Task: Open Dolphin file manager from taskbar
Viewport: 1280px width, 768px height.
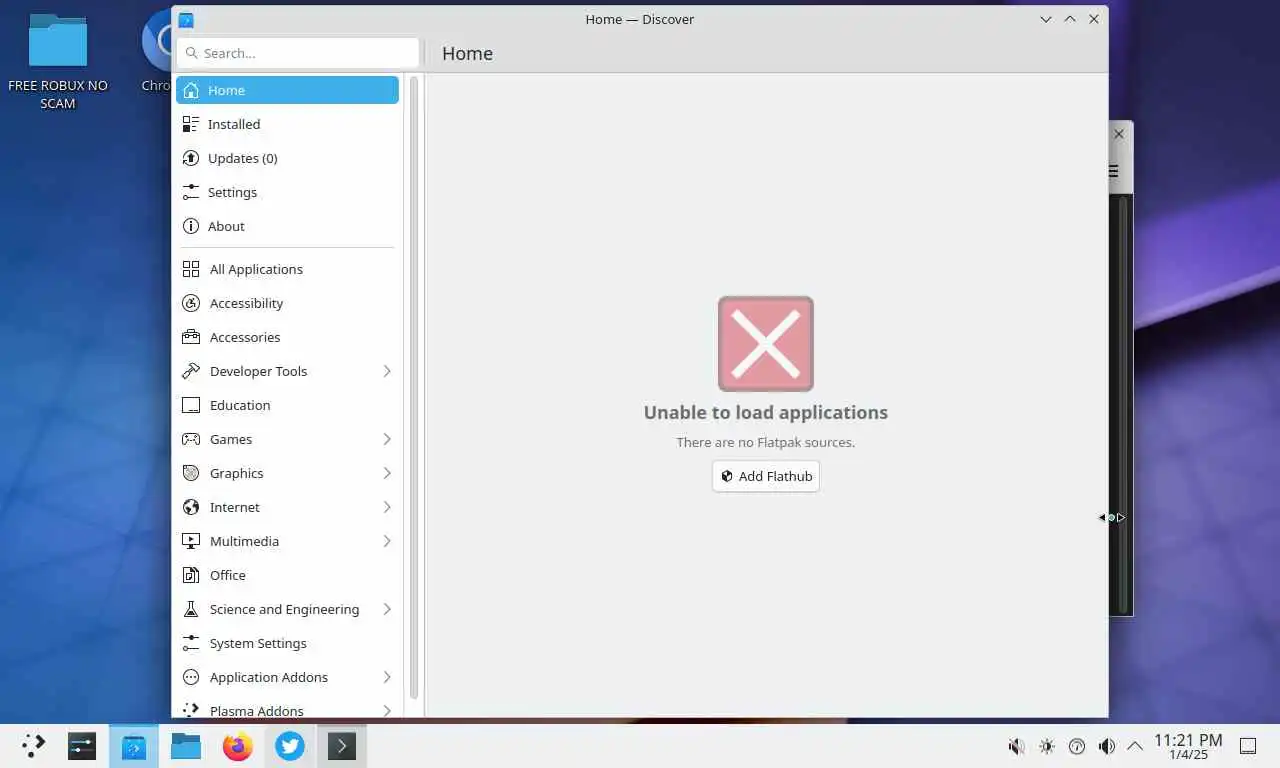Action: pos(186,745)
